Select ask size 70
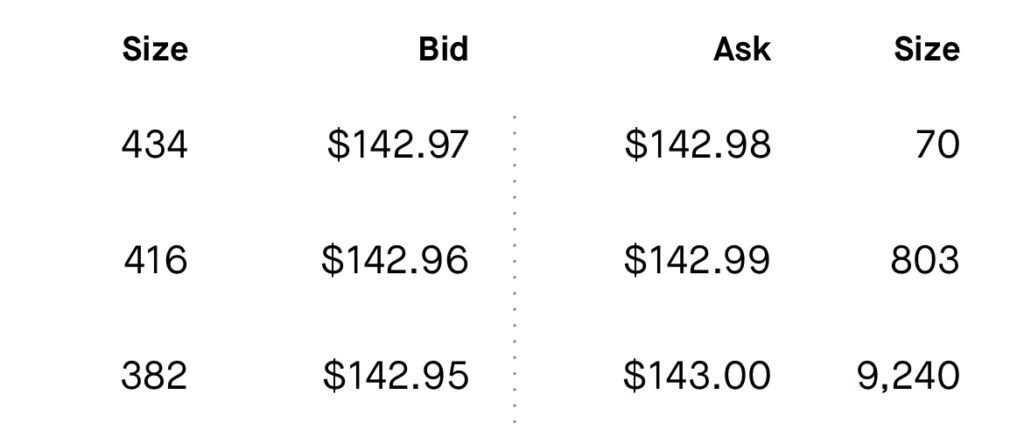Image resolution: width=1024 pixels, height=437 pixels. [x=938, y=144]
